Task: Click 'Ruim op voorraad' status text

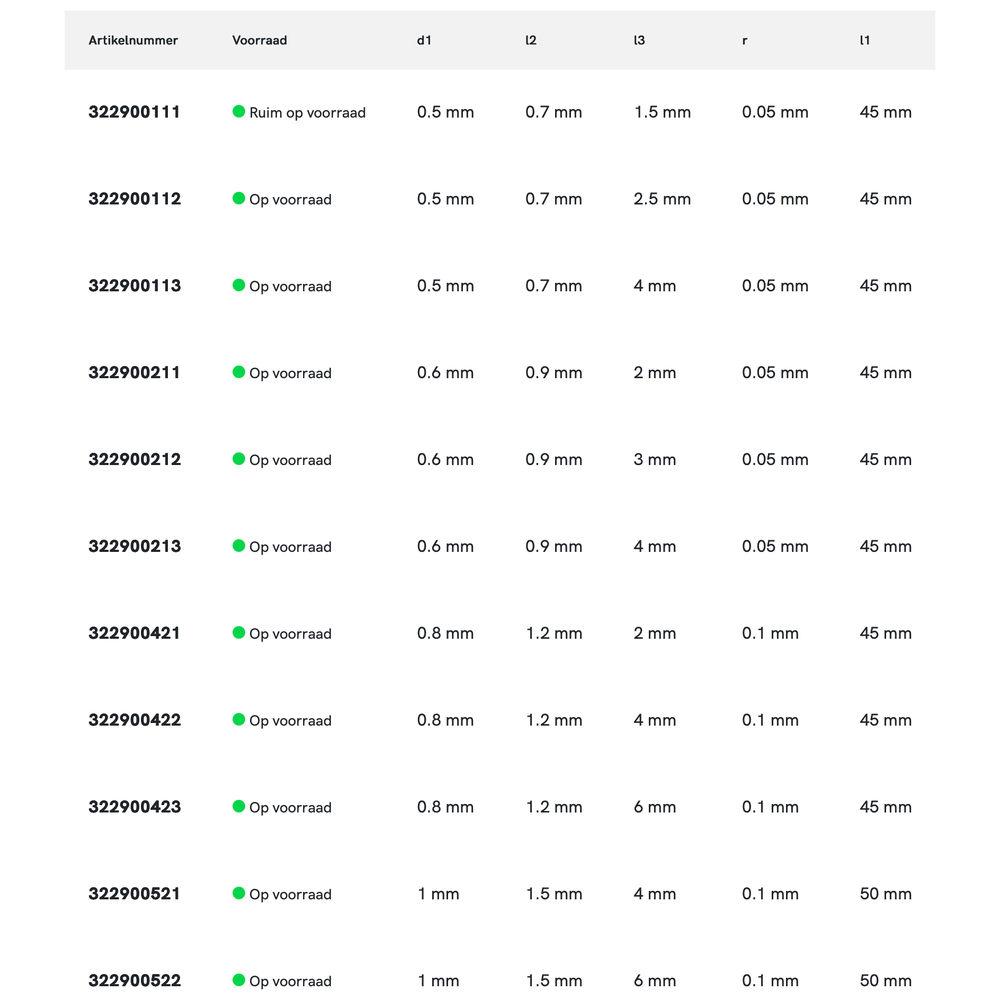Action: click(307, 113)
